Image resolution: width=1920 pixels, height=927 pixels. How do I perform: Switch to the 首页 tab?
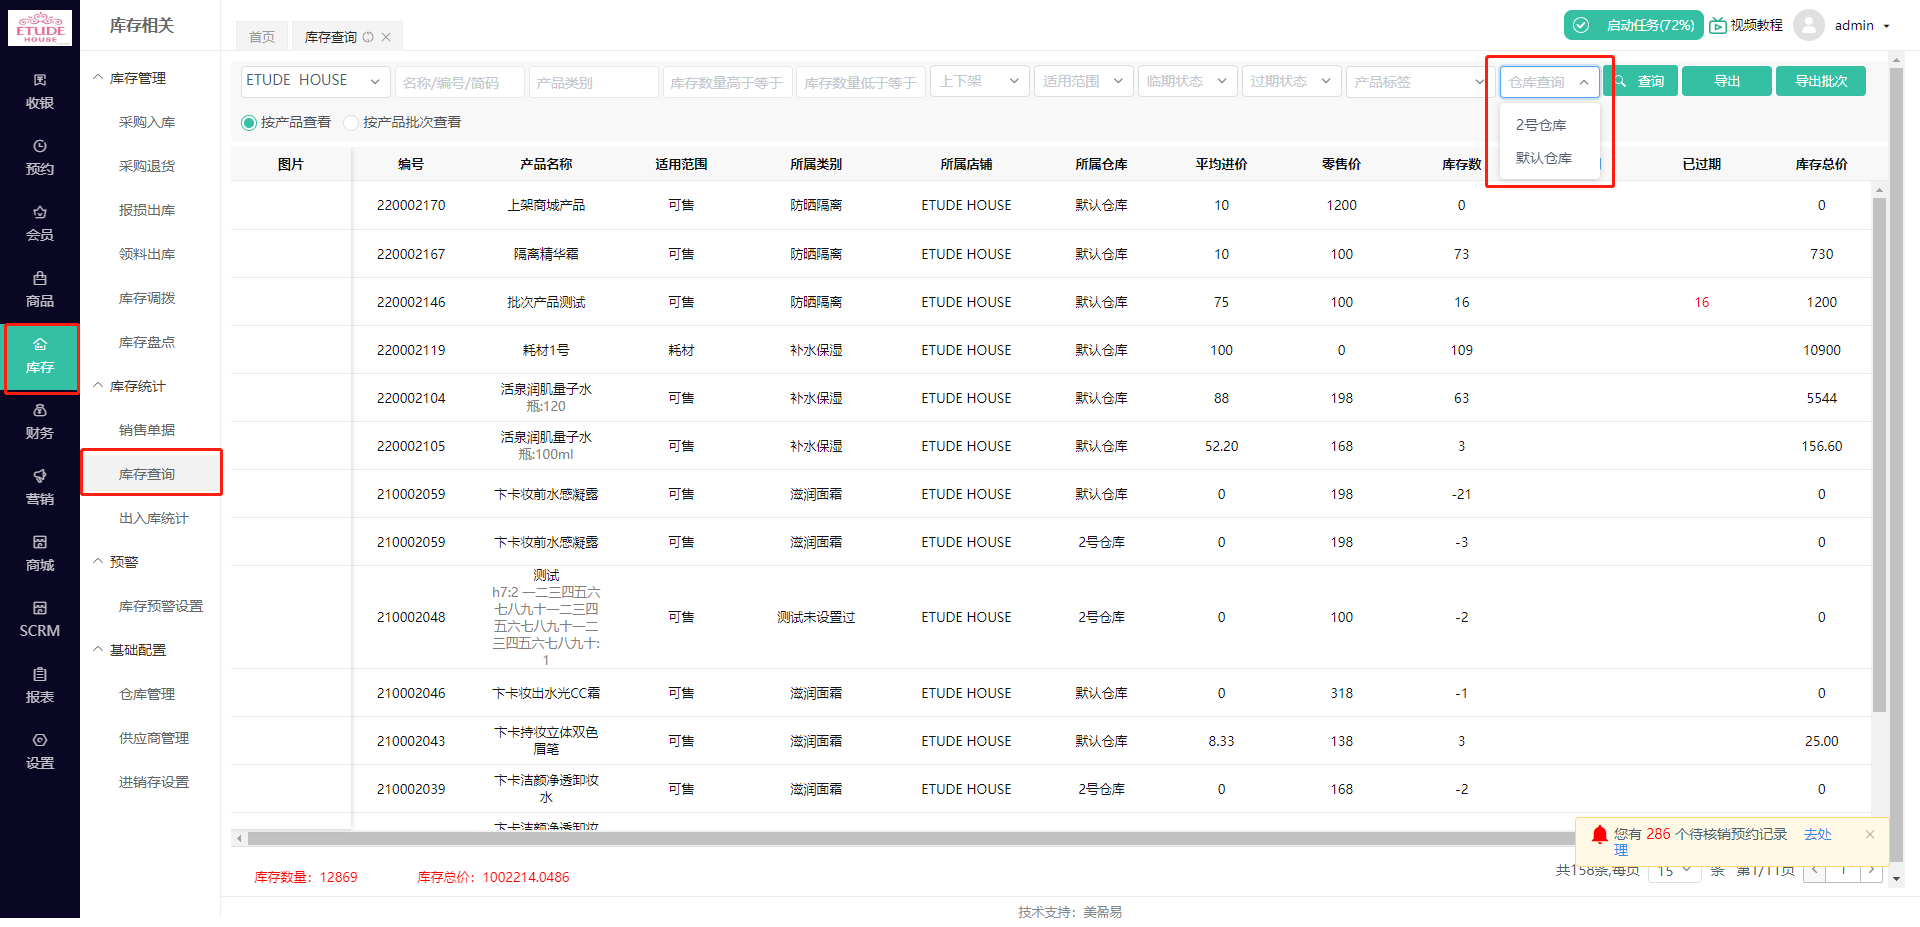[261, 36]
